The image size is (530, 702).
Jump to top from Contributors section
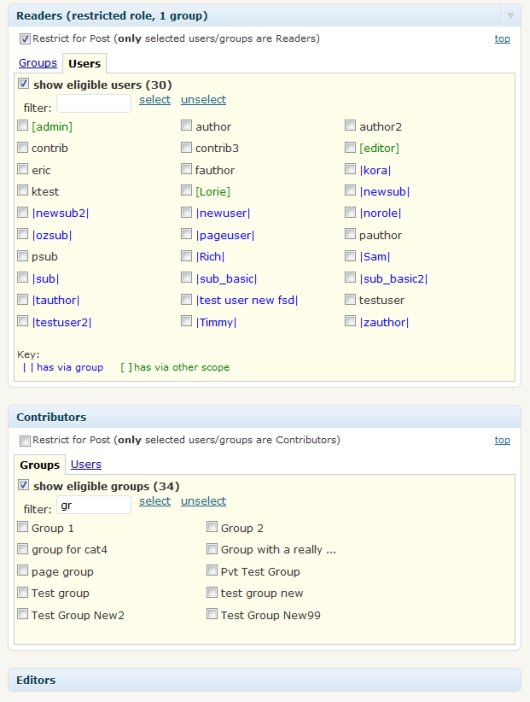pos(502,440)
